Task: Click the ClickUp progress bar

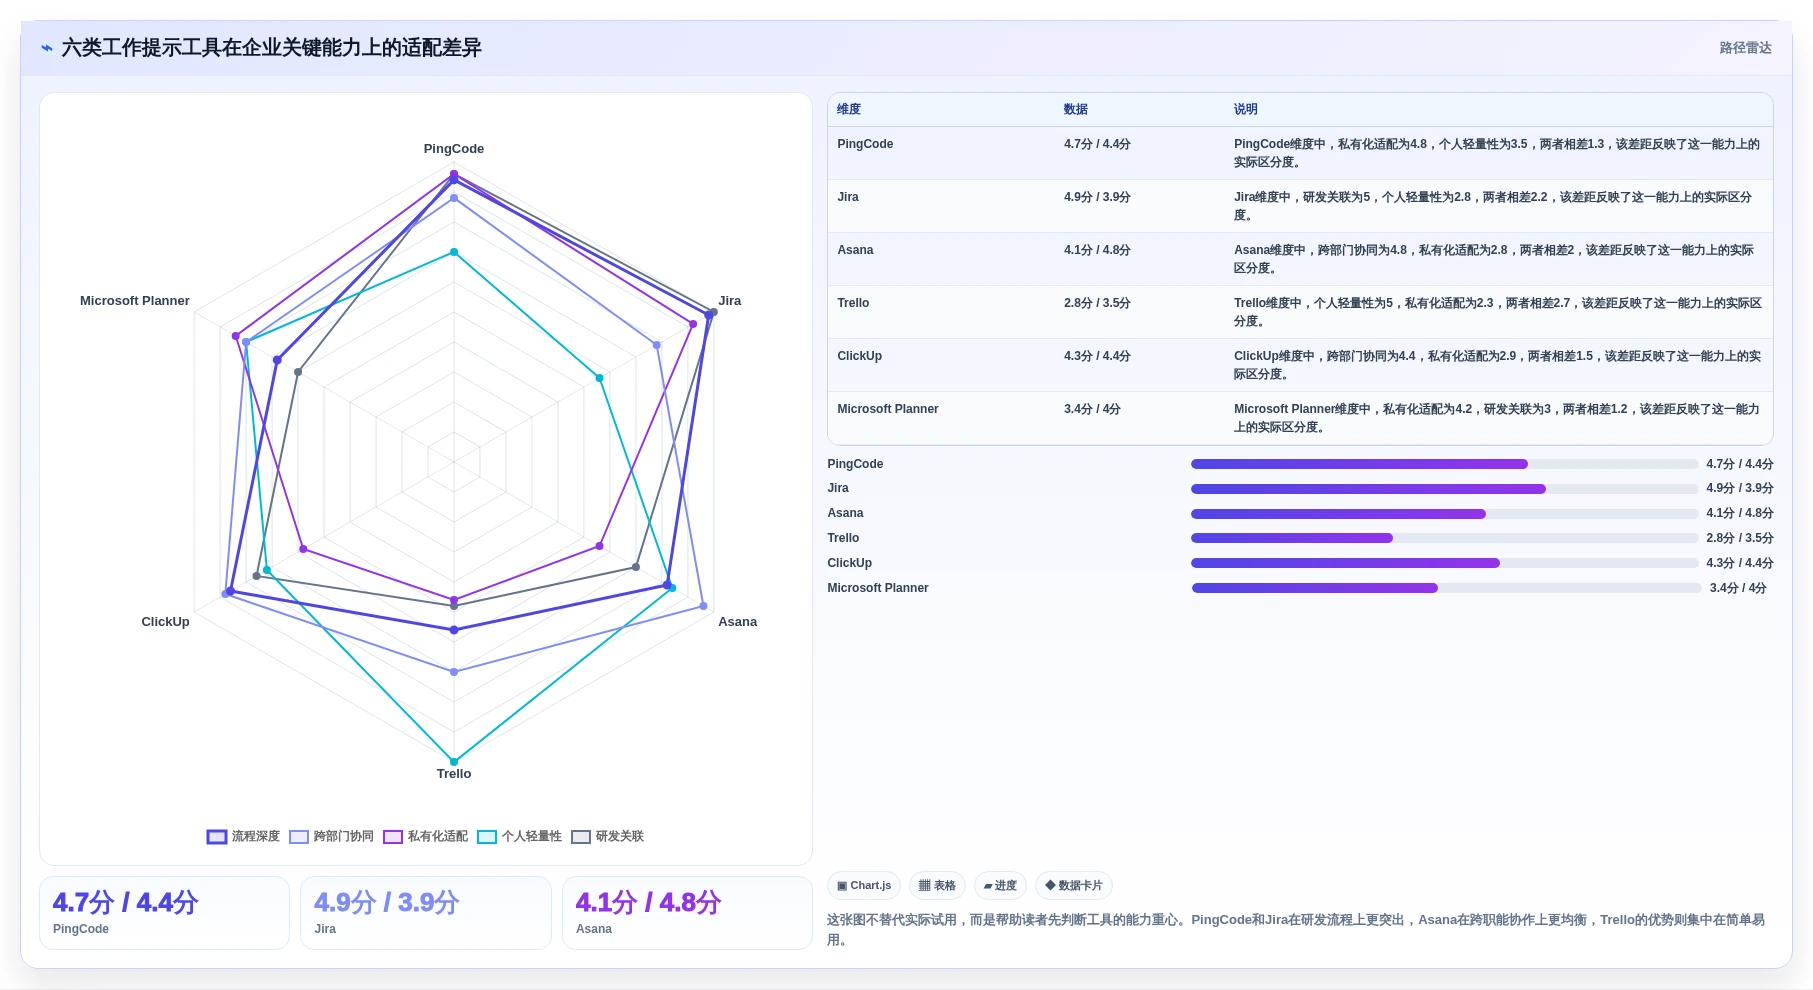Action: pyautogui.click(x=1444, y=563)
